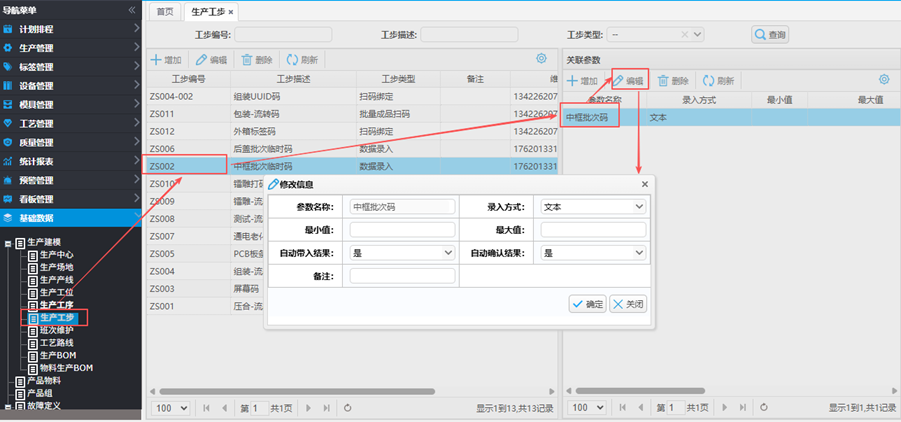Select 产品物料 in the tree

click(x=44, y=381)
